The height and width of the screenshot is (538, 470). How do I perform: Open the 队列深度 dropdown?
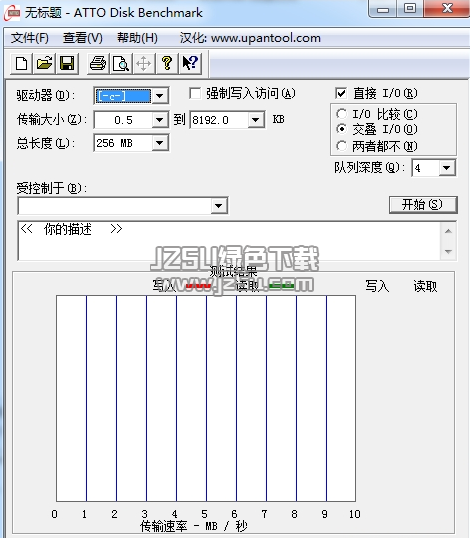tap(447, 168)
